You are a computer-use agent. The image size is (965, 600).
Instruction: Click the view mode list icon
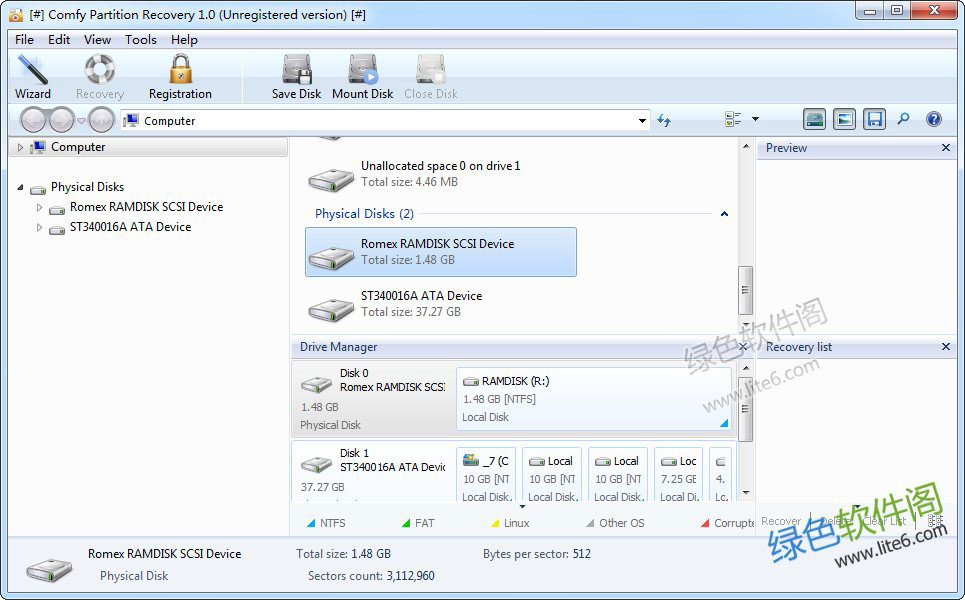click(733, 119)
